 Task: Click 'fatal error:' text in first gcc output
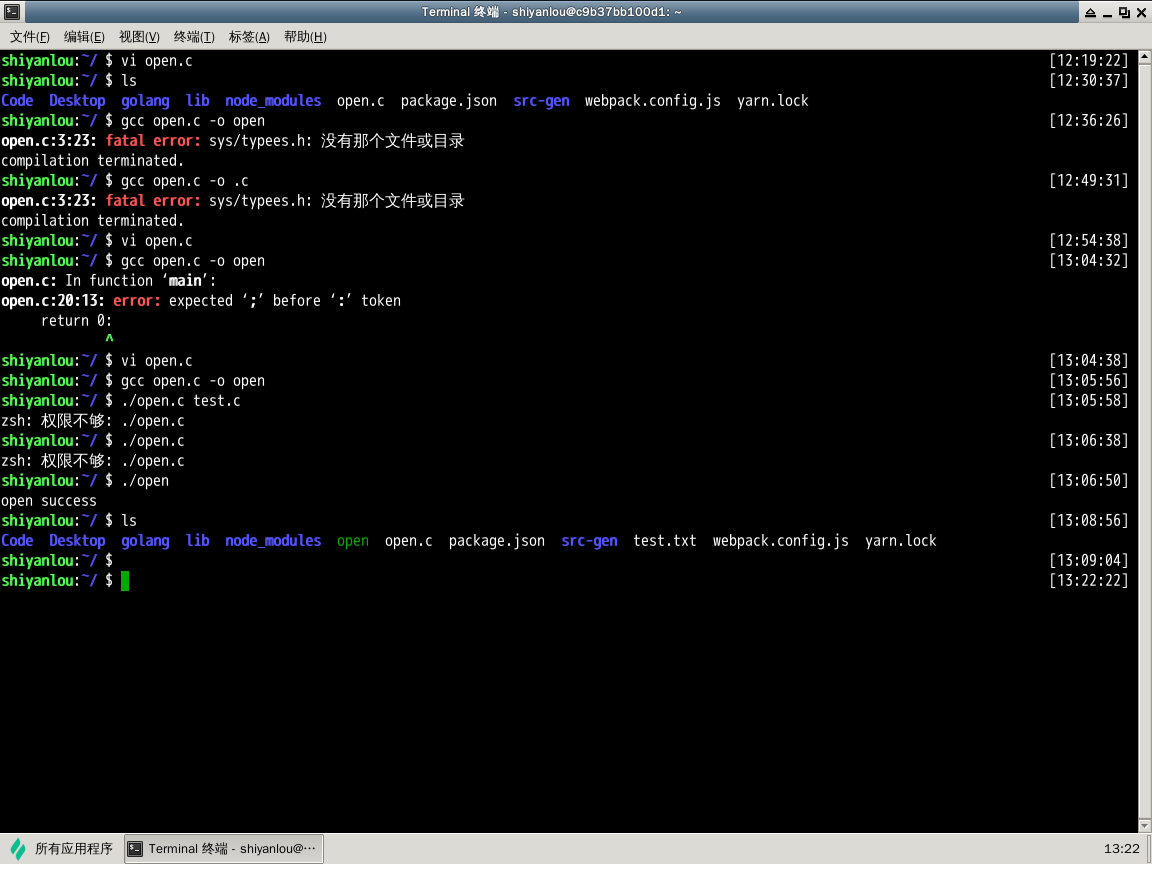(153, 141)
